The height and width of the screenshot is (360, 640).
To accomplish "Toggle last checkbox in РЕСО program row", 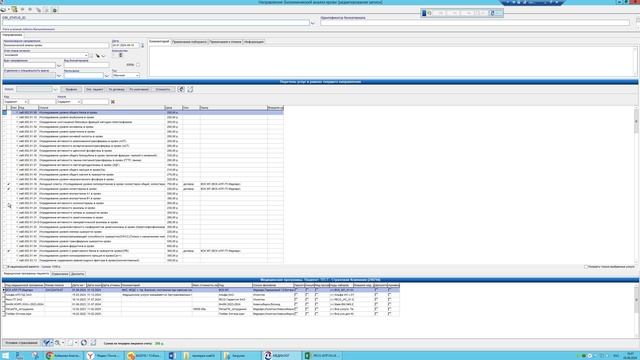I will 389,299.
